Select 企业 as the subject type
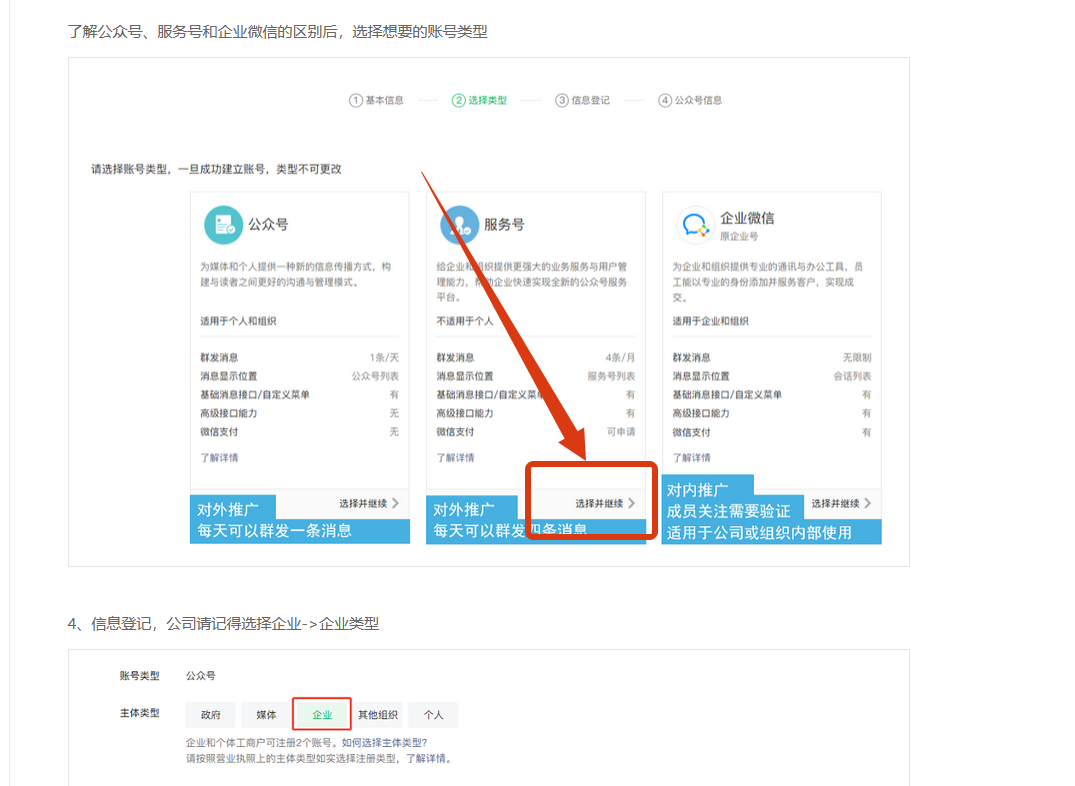1075x786 pixels. [322, 715]
